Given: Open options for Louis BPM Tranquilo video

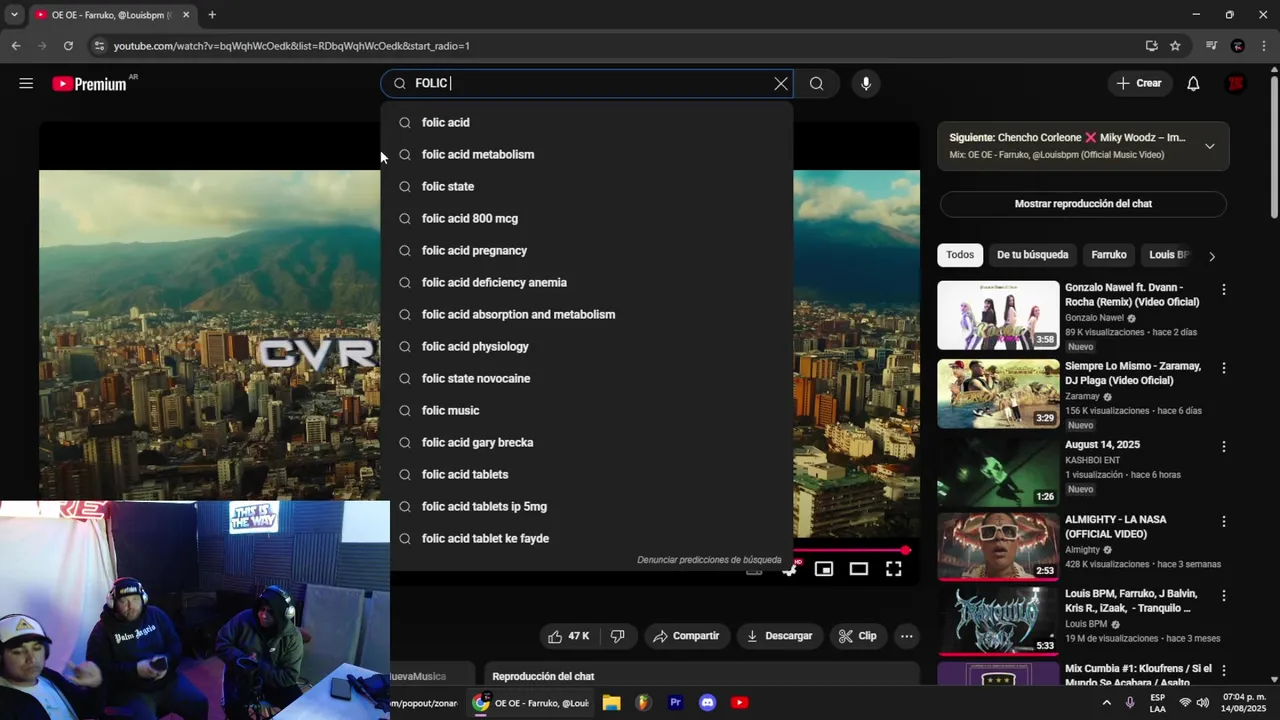Looking at the screenshot, I should coord(1223,596).
